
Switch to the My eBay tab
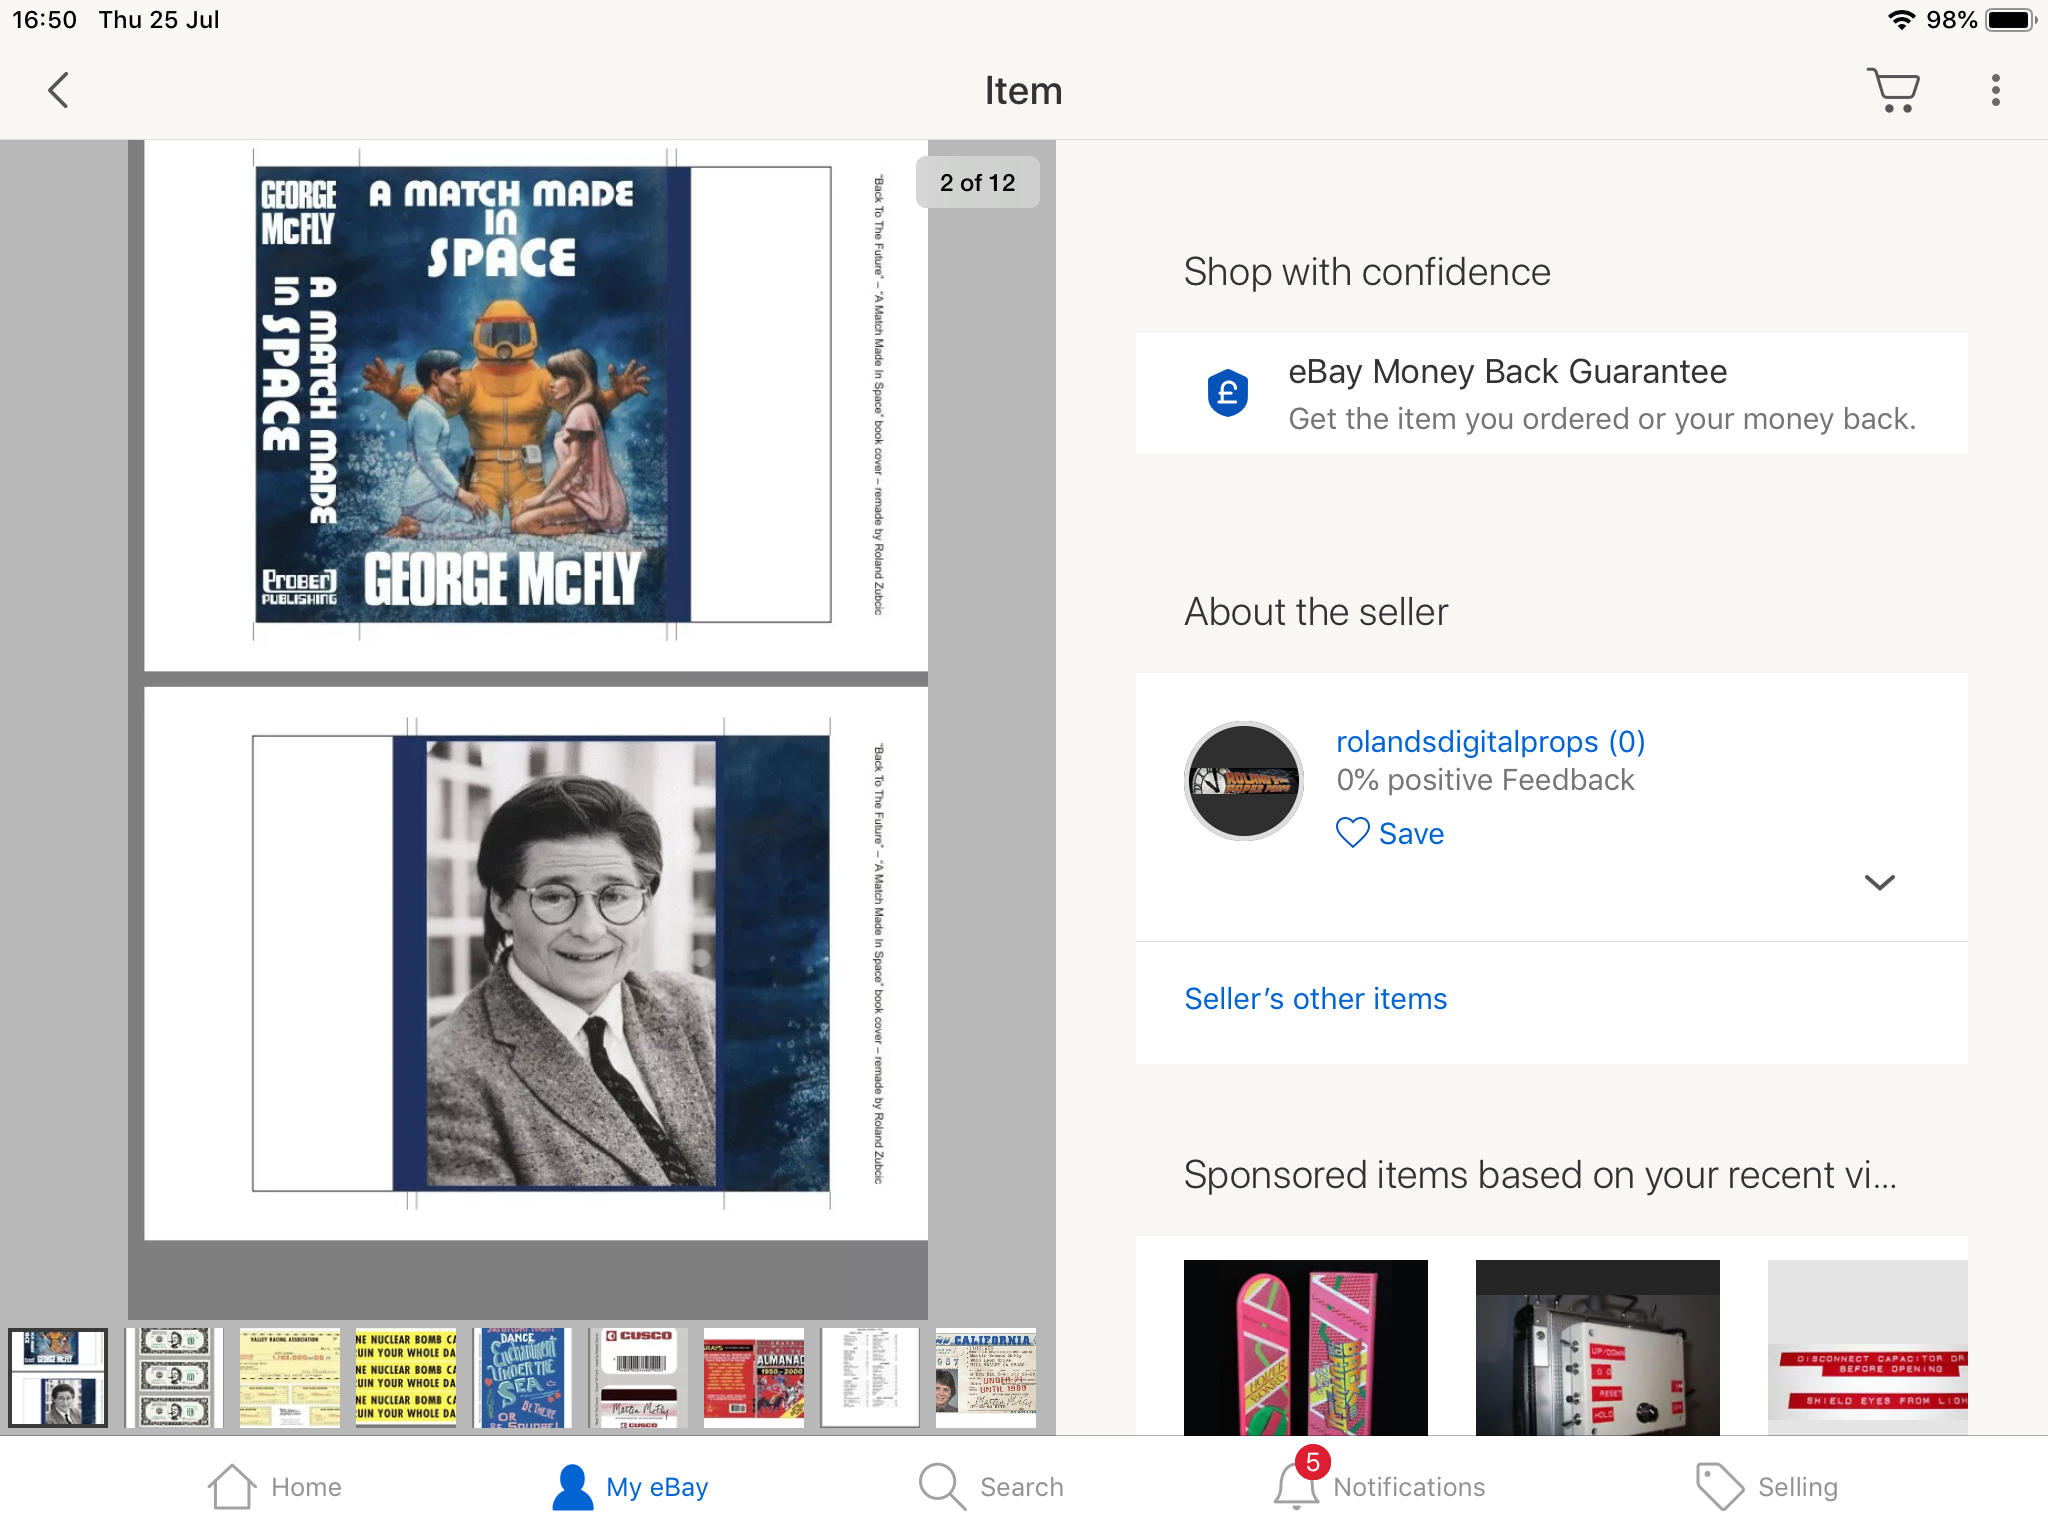pos(630,1487)
